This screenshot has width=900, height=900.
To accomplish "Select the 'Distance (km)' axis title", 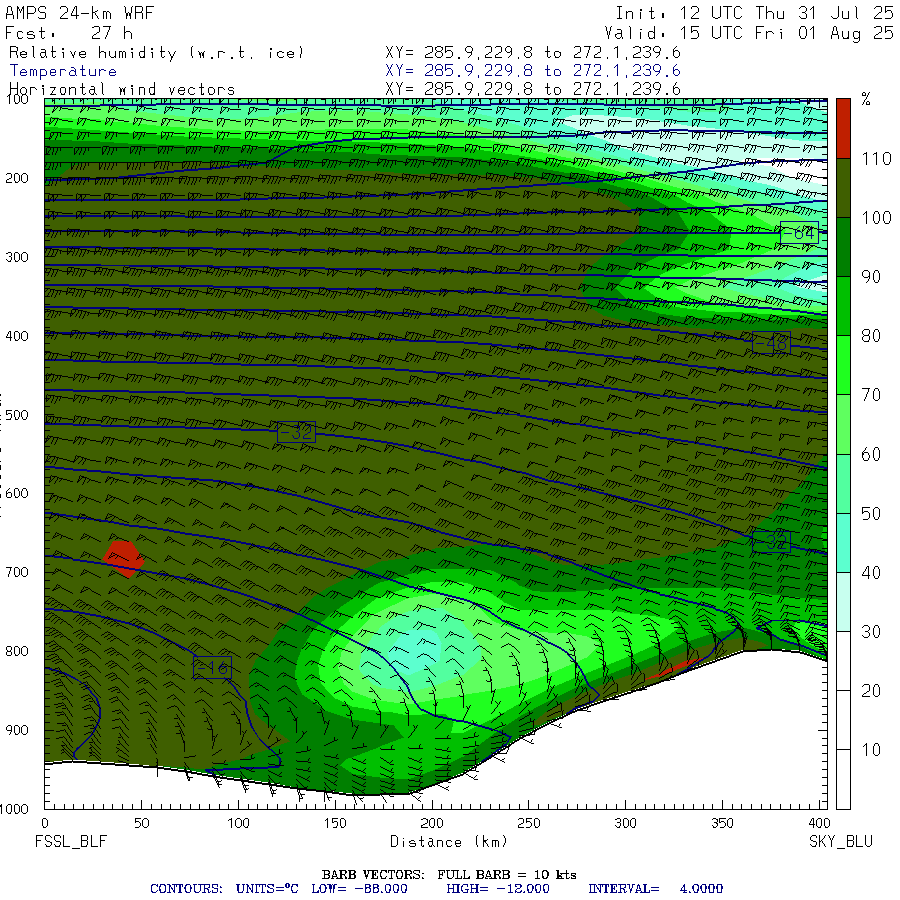I will pyautogui.click(x=449, y=841).
